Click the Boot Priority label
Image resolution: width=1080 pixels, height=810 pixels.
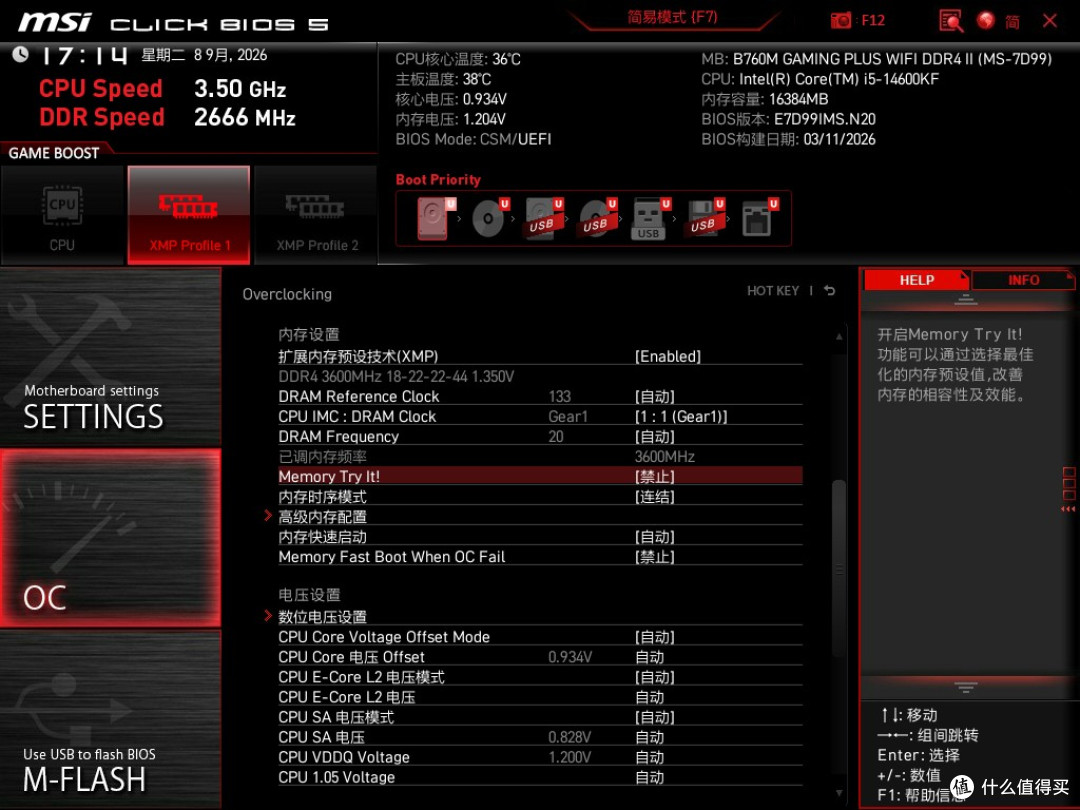(x=438, y=180)
